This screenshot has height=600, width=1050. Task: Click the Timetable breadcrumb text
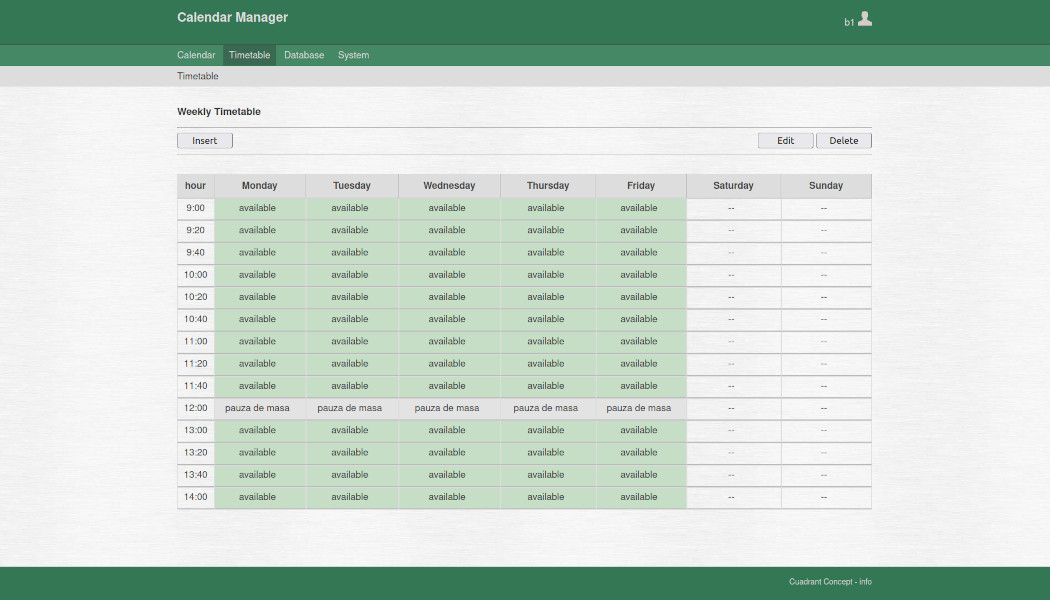198,76
